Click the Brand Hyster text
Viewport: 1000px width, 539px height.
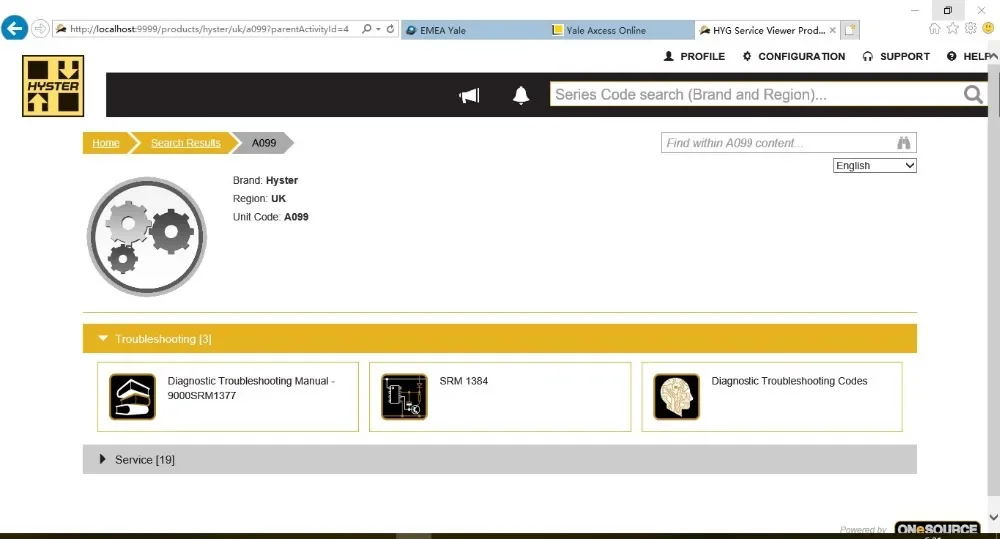(x=265, y=181)
